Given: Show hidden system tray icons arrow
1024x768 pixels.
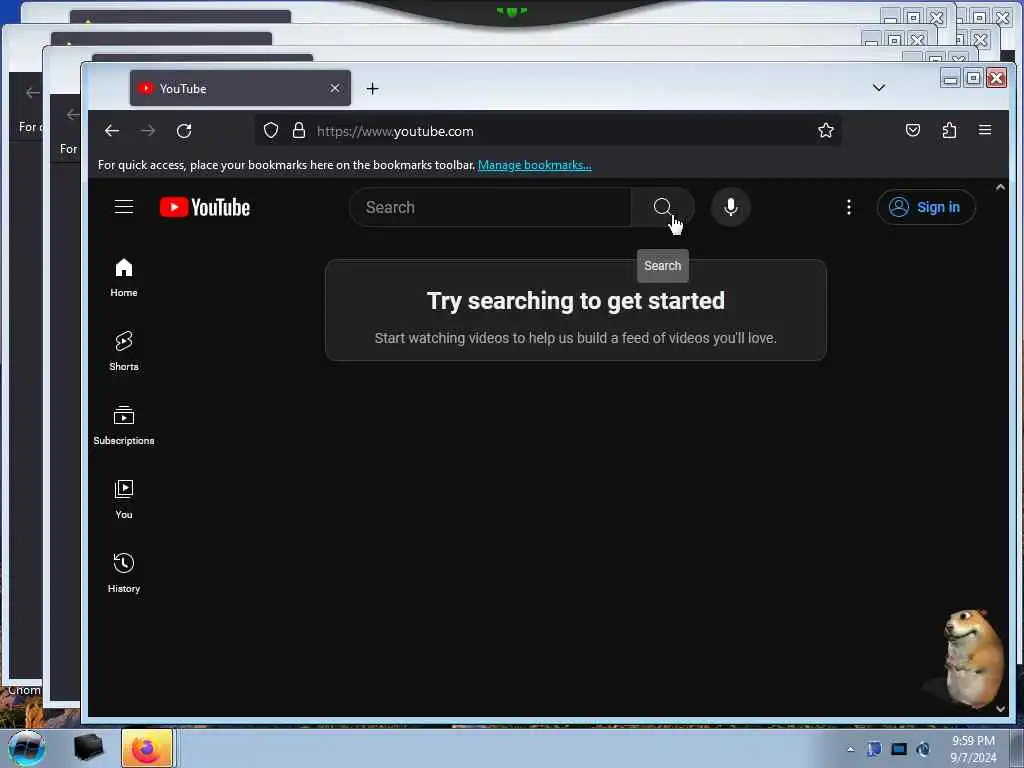Looking at the screenshot, I should [850, 749].
